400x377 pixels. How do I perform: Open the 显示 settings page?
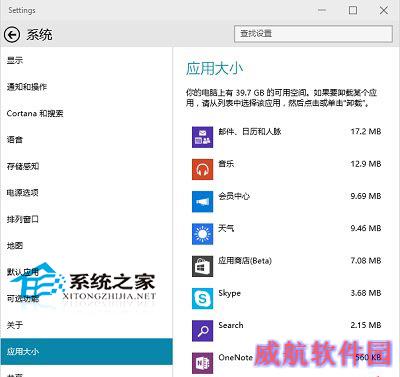click(x=15, y=61)
